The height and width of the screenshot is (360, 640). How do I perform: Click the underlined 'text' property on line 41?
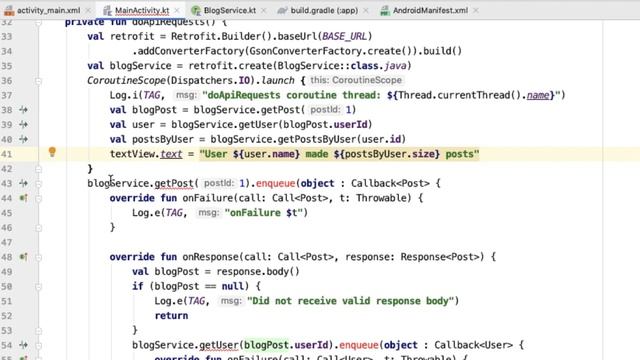[x=171, y=154]
